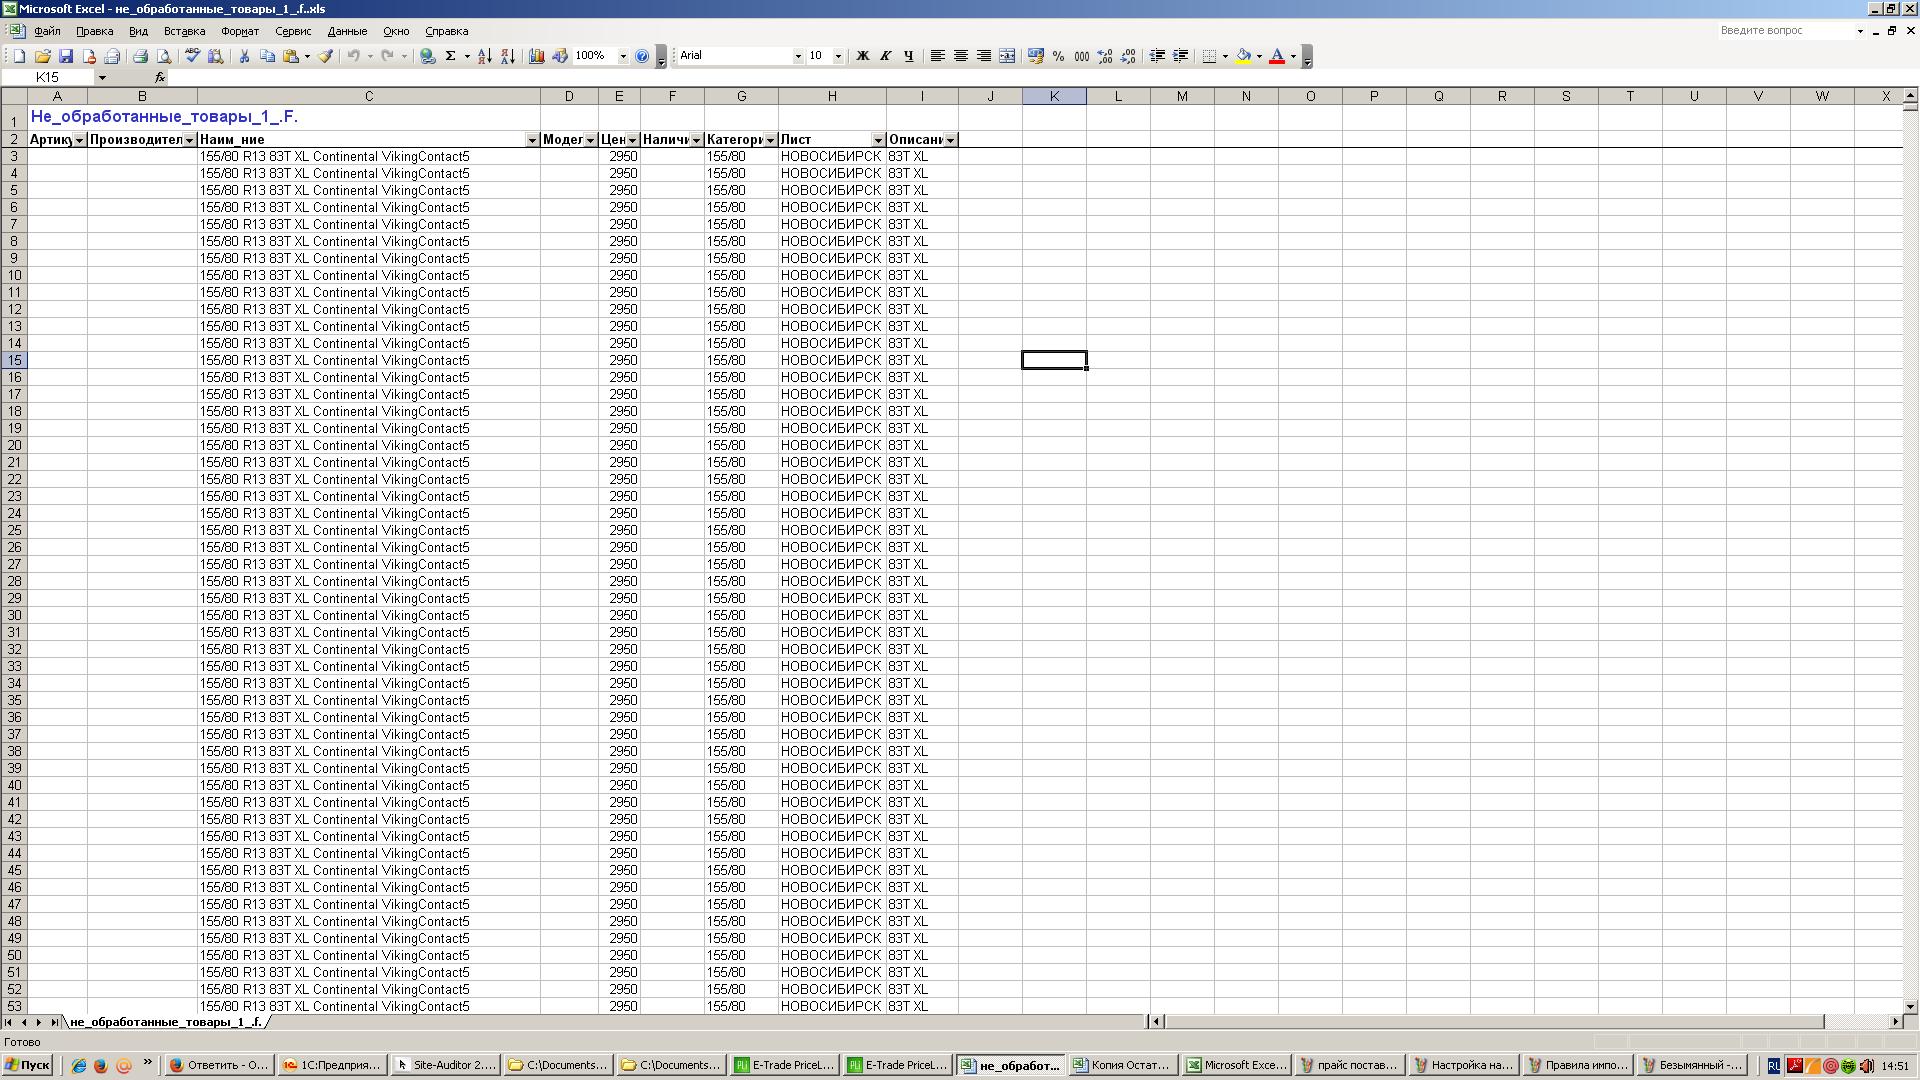The height and width of the screenshot is (1080, 1920).
Task: Launch the Chart Wizard
Action: [x=537, y=56]
